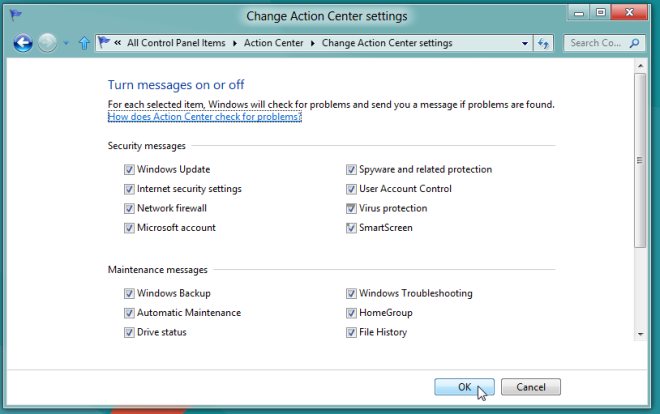660x414 pixels.
Task: Click the Action Center flag in title bar
Action: (x=16, y=16)
